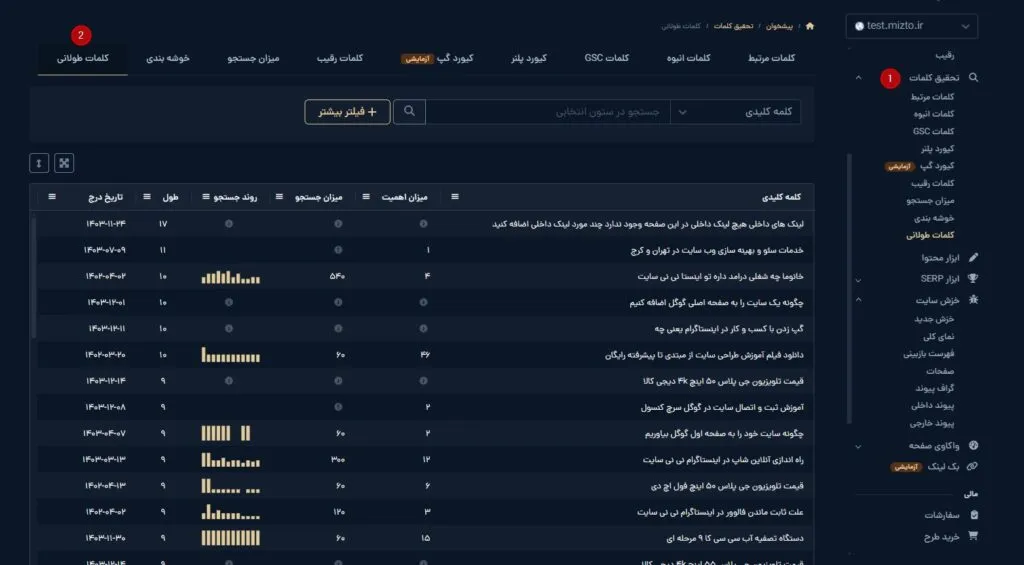Open کلمات مرتبط in the sidebar submenu
Screen dimensions: 1024x565
(932, 97)
